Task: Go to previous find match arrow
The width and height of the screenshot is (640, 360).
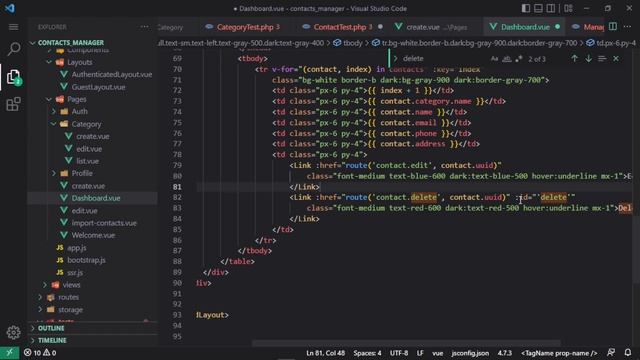Action: coord(575,59)
